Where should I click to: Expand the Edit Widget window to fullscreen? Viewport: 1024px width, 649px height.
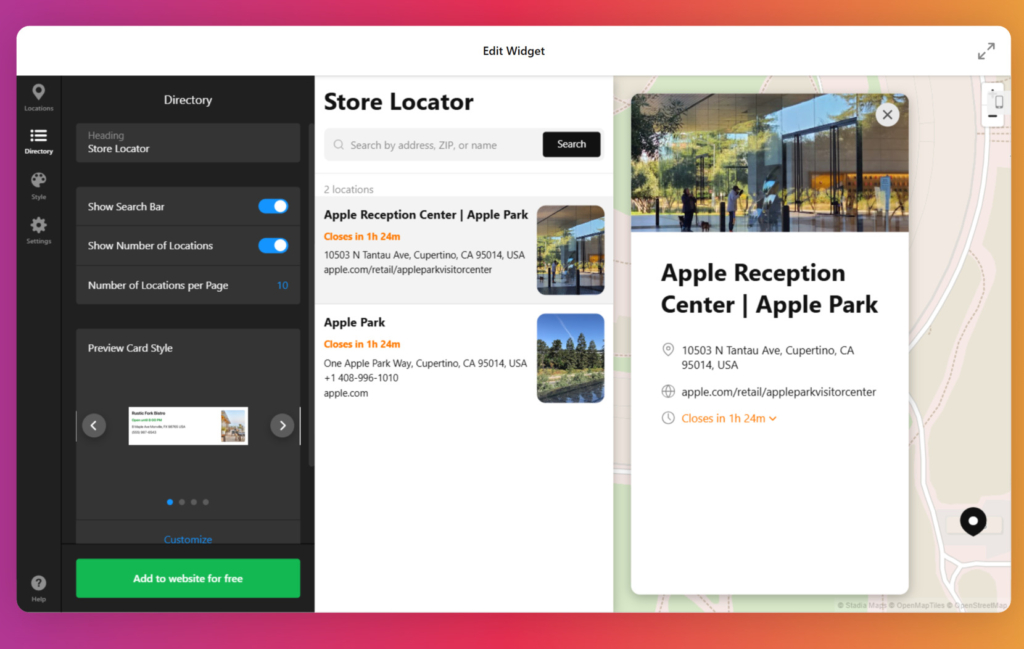pos(986,50)
